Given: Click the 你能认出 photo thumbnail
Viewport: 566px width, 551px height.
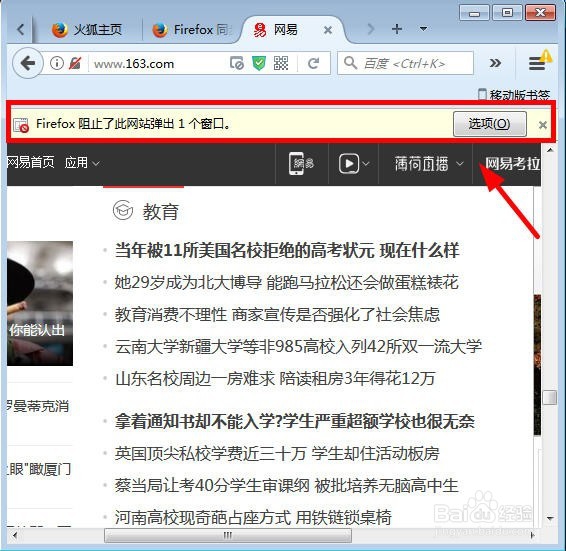Looking at the screenshot, I should click(40, 303).
